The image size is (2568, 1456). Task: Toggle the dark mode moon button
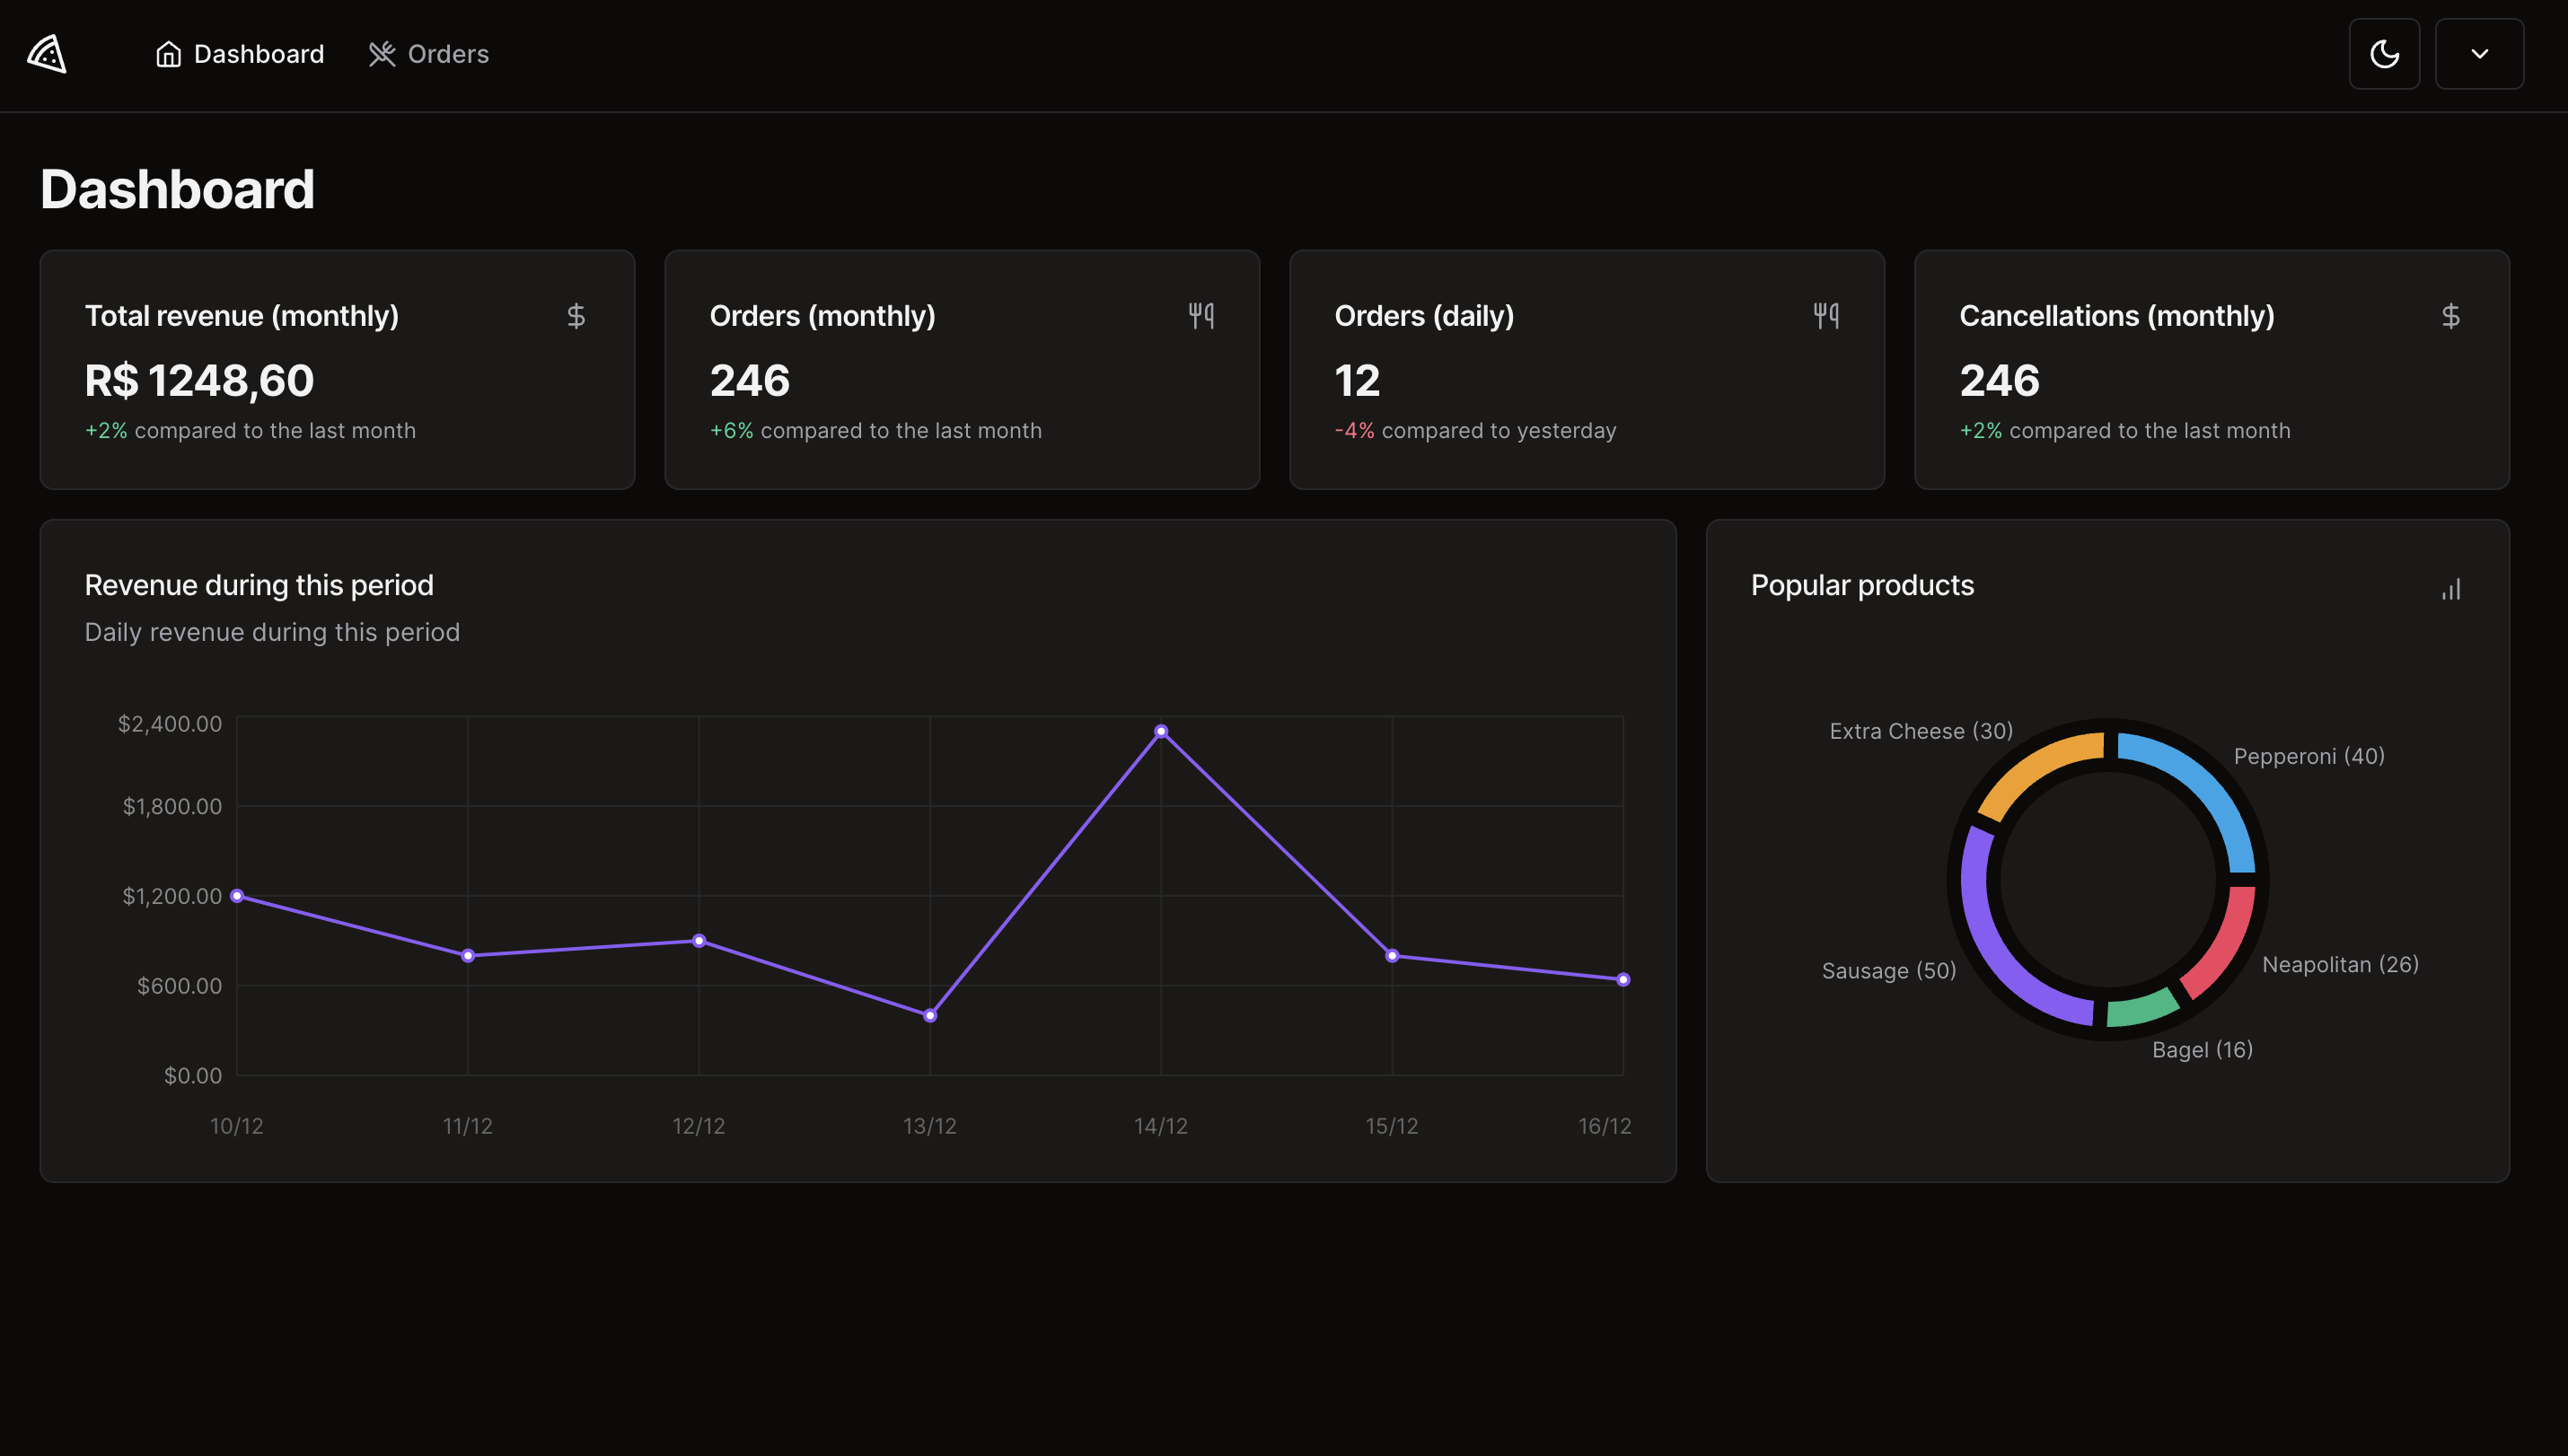(2384, 54)
